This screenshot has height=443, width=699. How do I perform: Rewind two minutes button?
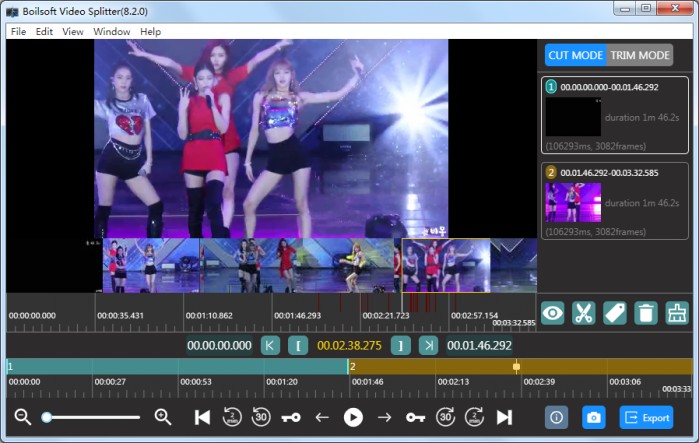point(232,417)
